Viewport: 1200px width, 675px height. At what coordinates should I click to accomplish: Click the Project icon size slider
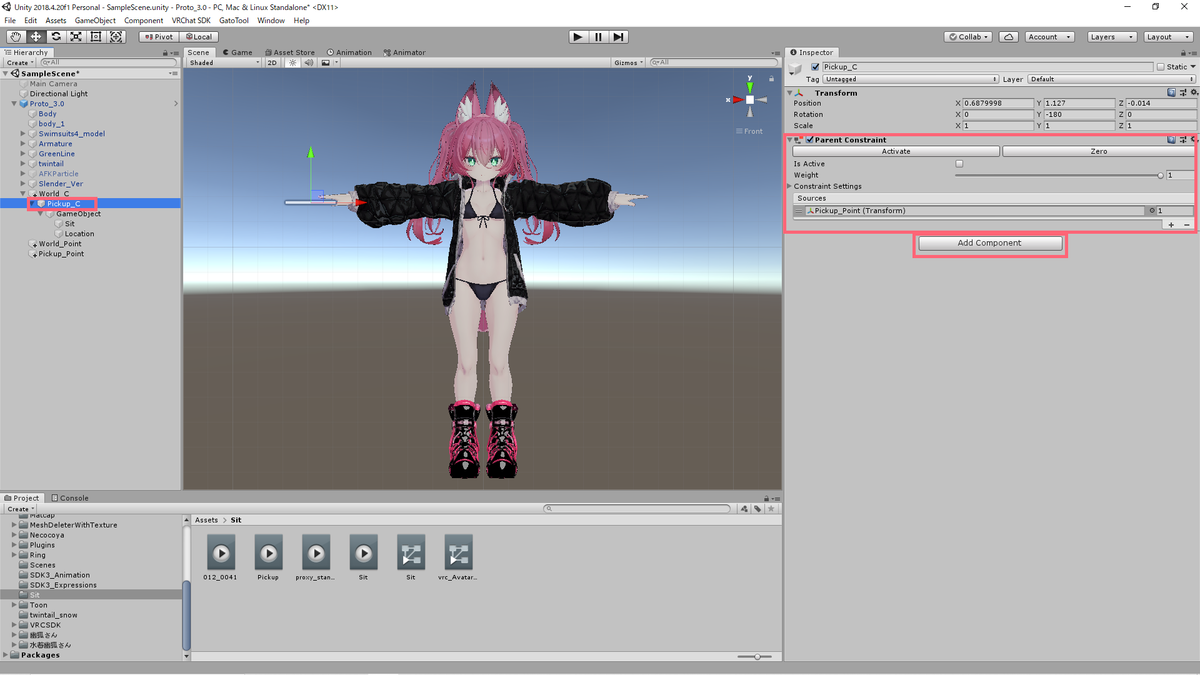(x=757, y=657)
